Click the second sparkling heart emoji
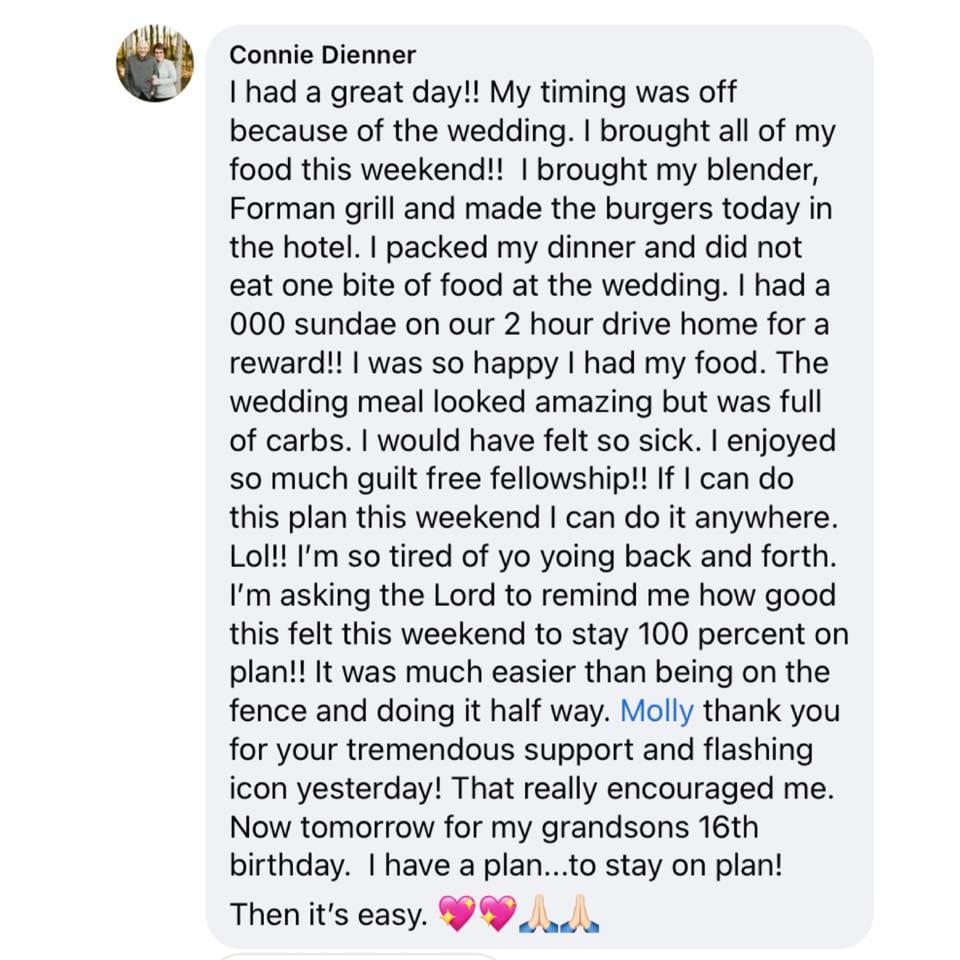 498,913
